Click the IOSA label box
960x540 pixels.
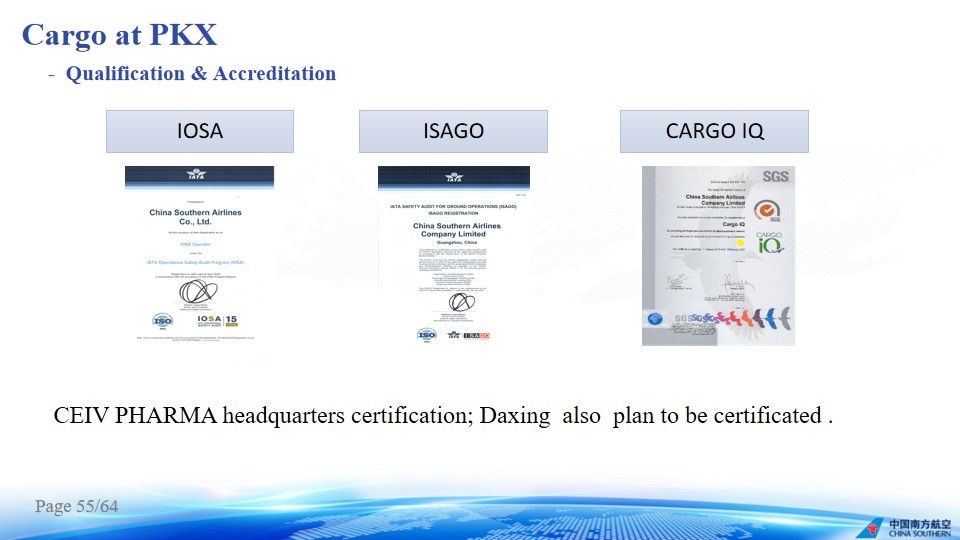[200, 132]
